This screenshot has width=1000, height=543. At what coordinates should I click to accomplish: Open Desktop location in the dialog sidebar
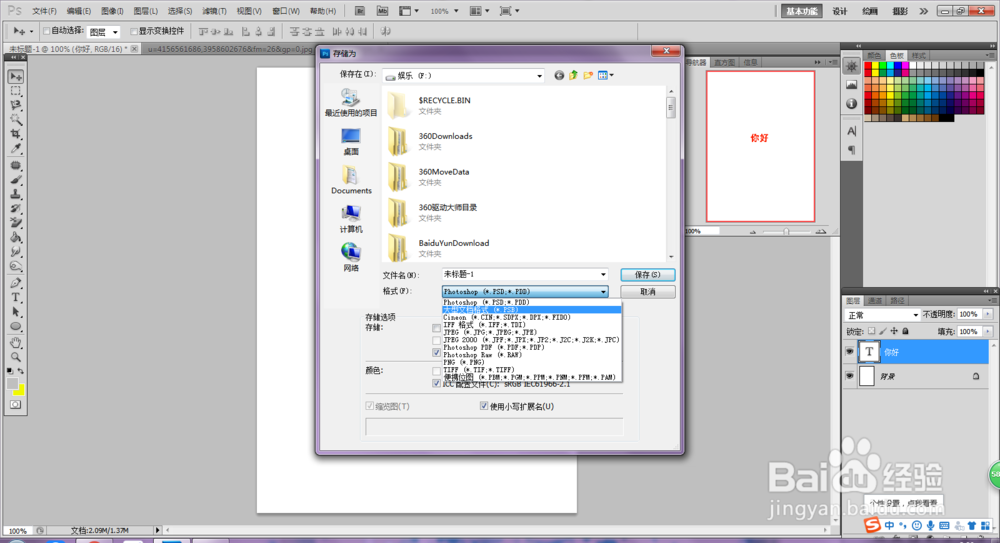click(x=351, y=142)
